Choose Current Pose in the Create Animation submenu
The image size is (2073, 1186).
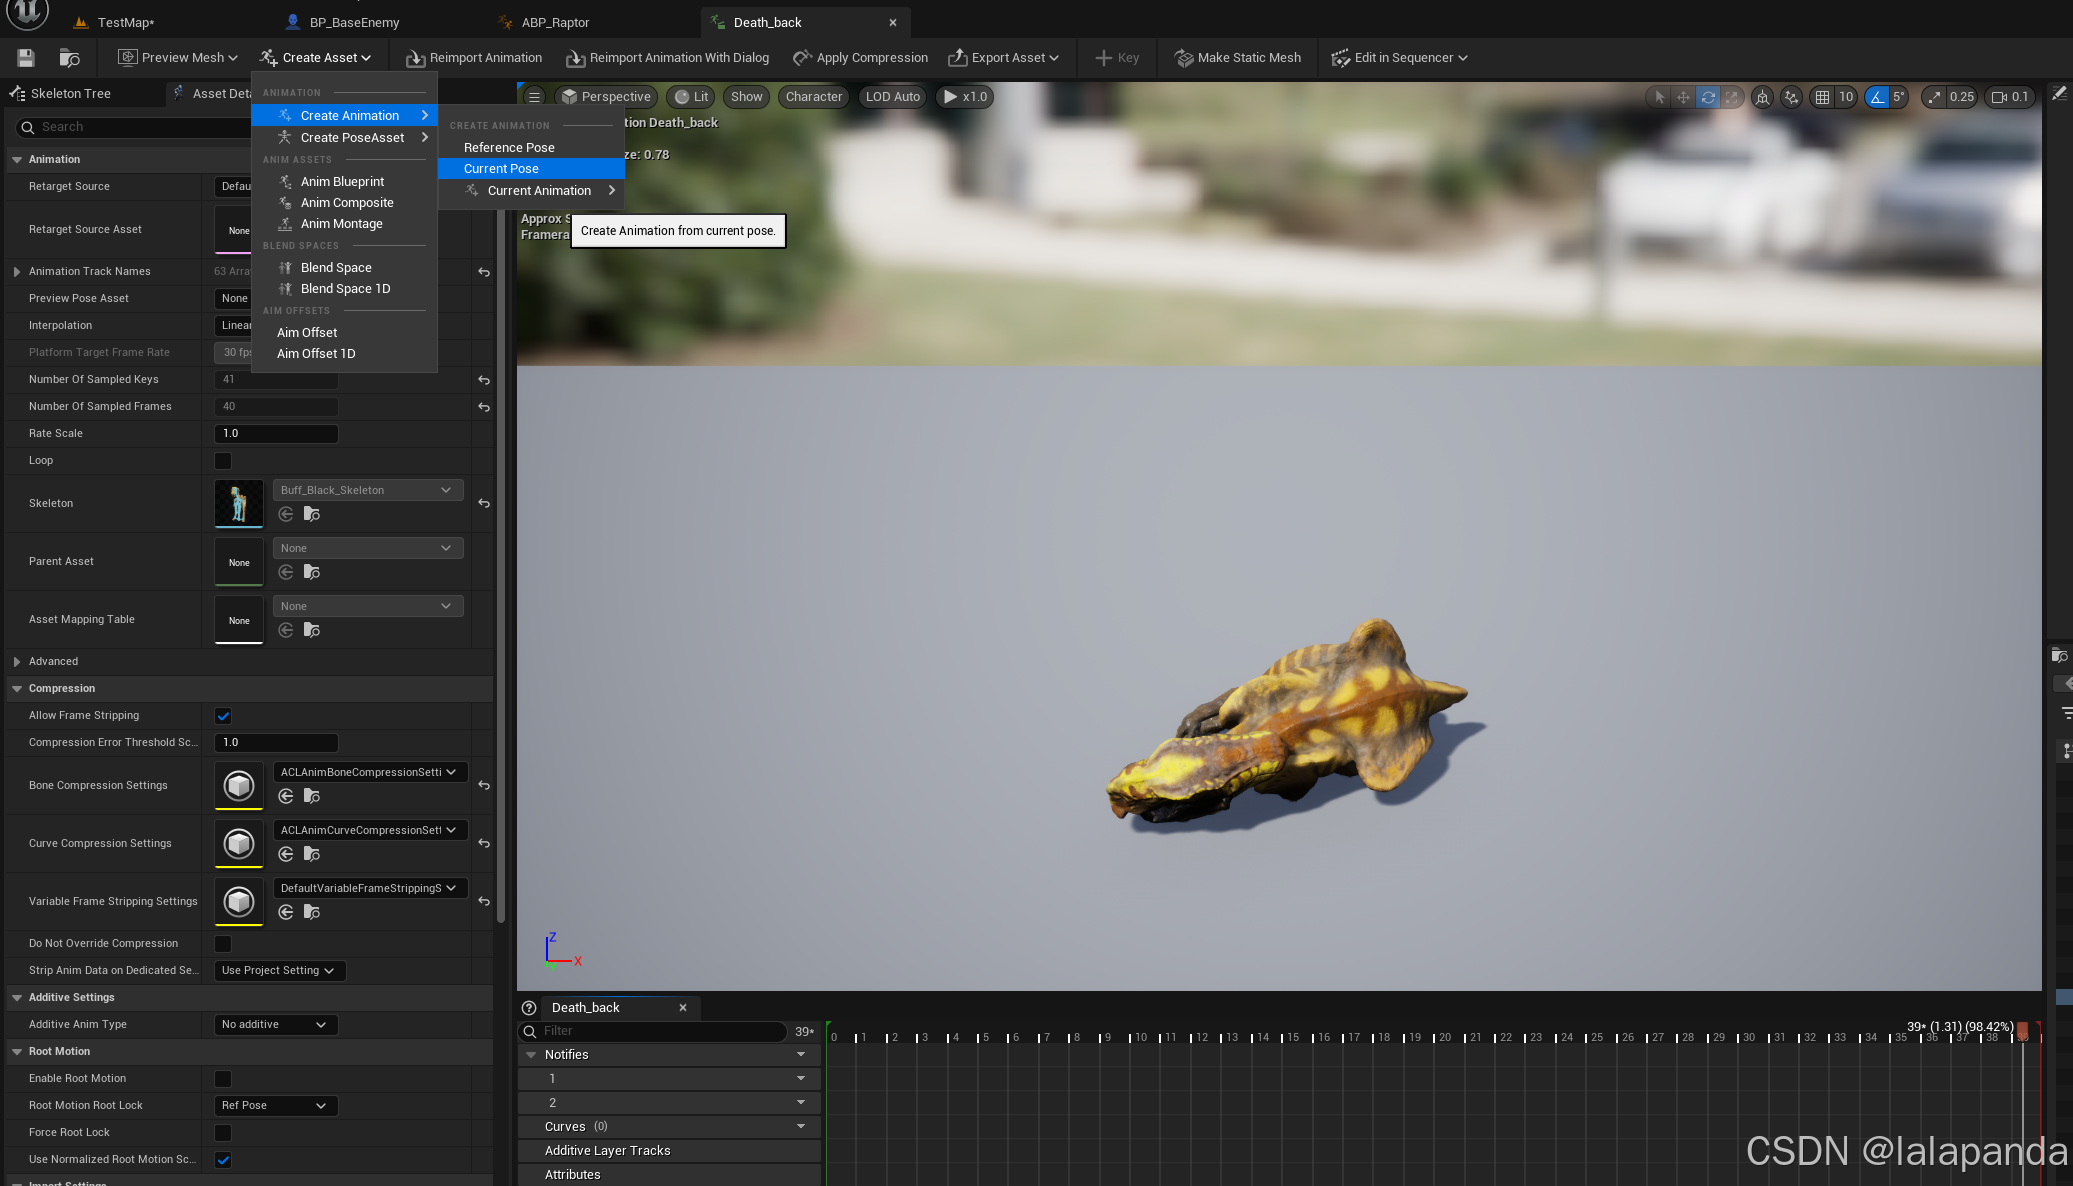[501, 169]
